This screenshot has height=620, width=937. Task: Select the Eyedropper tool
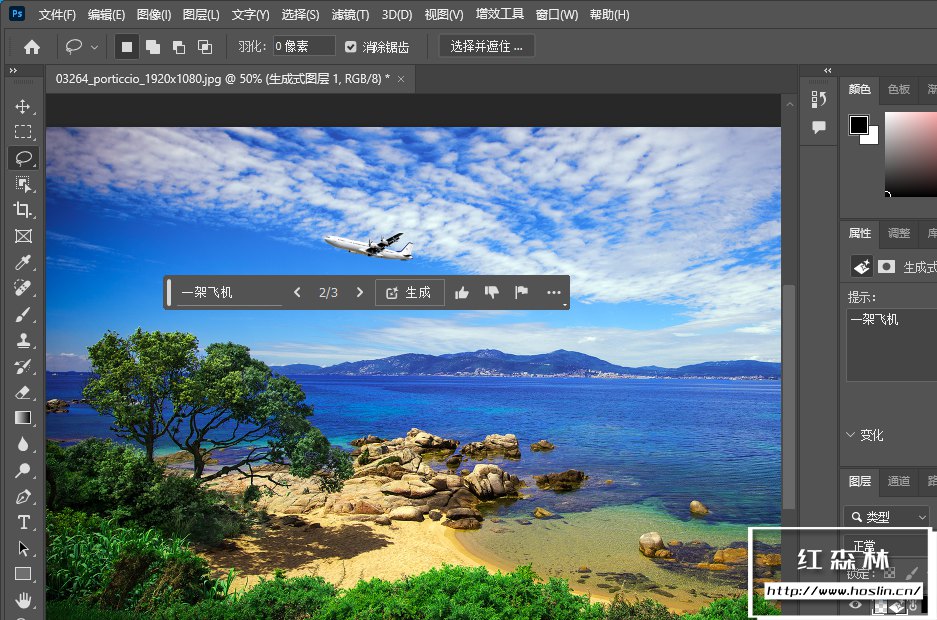[x=23, y=262]
